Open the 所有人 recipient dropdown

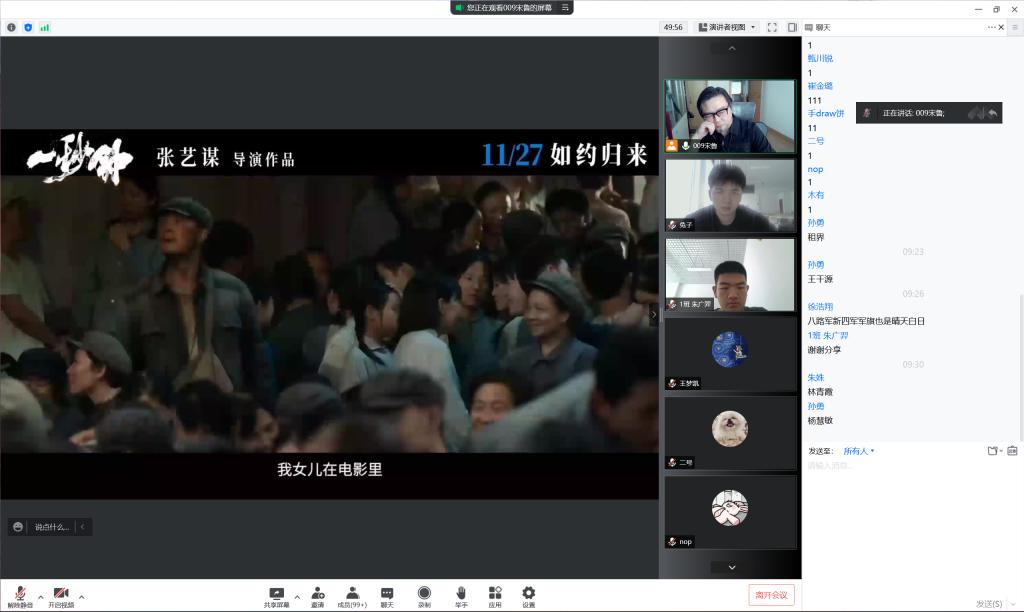(x=858, y=451)
